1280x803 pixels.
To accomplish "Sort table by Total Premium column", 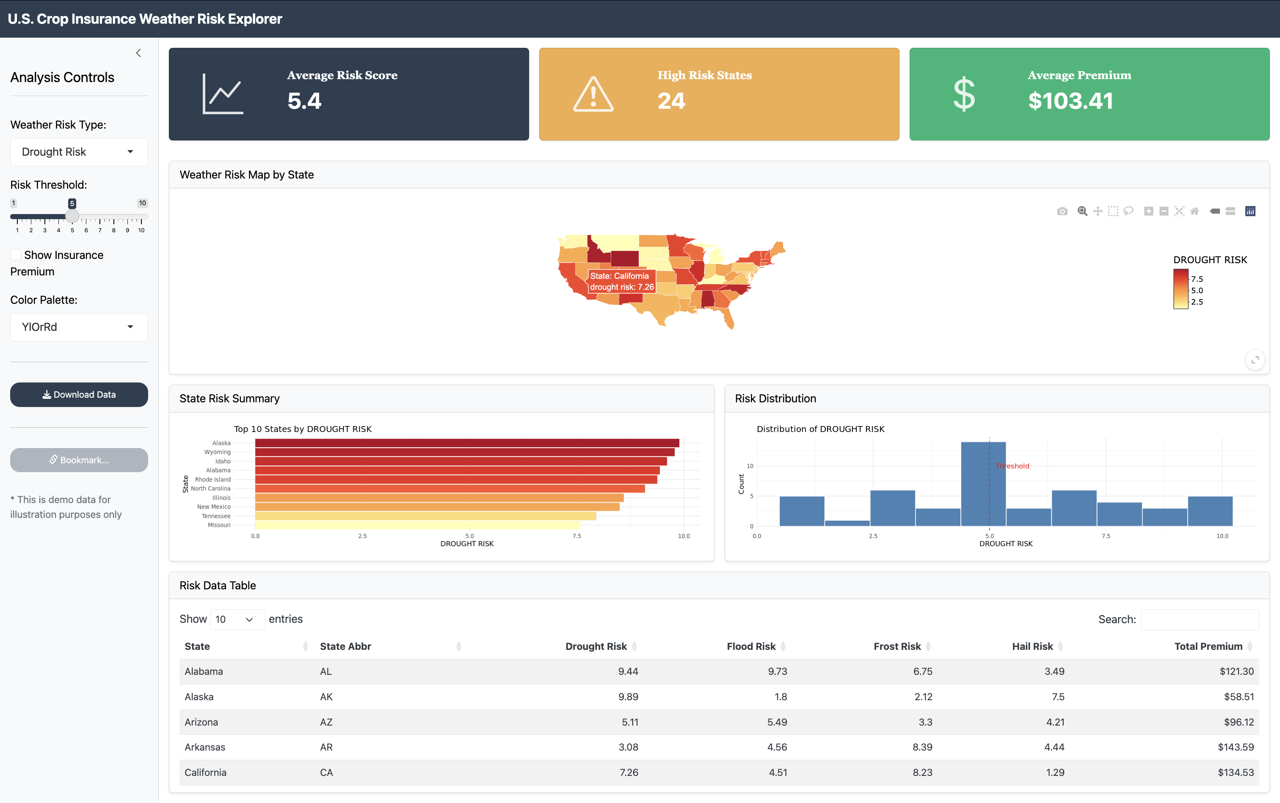I will [x=1208, y=647].
